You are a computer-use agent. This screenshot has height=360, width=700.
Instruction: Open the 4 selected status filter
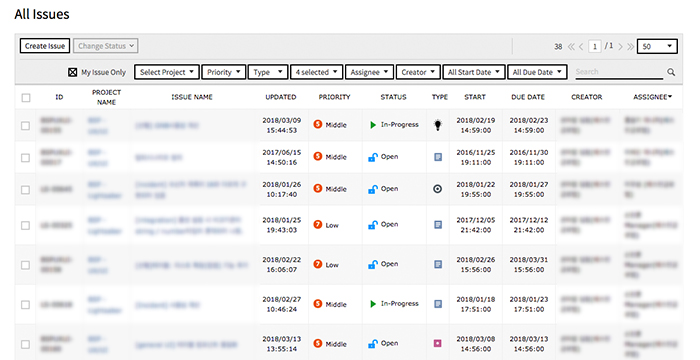317,72
